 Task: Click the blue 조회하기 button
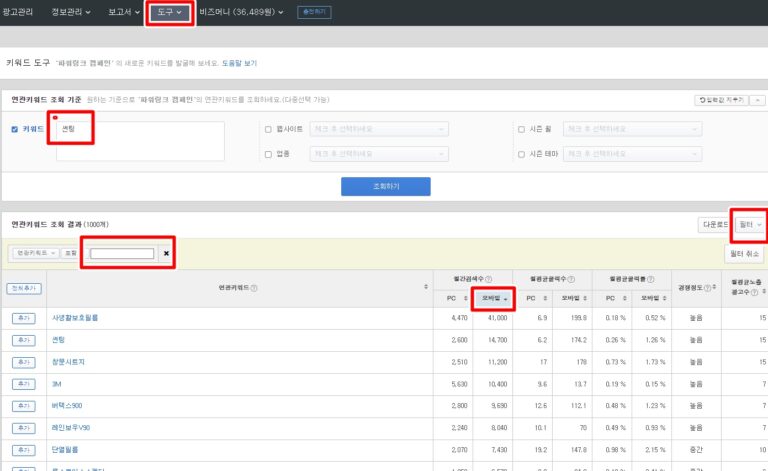point(385,186)
